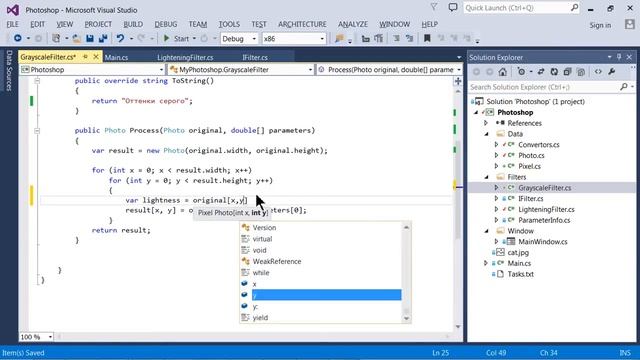Image resolution: width=640 pixels, height=360 pixels.
Task: Click the Sign in link
Action: (600, 25)
